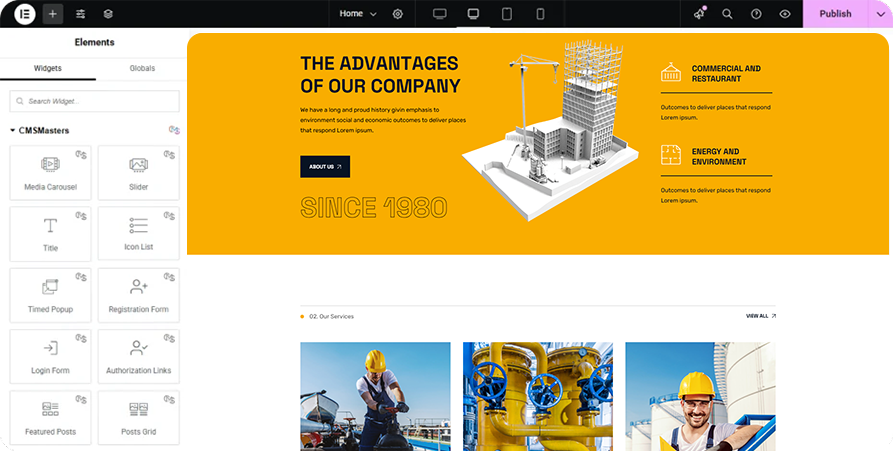Switch to mobile view icon
The image size is (893, 451).
click(x=540, y=14)
